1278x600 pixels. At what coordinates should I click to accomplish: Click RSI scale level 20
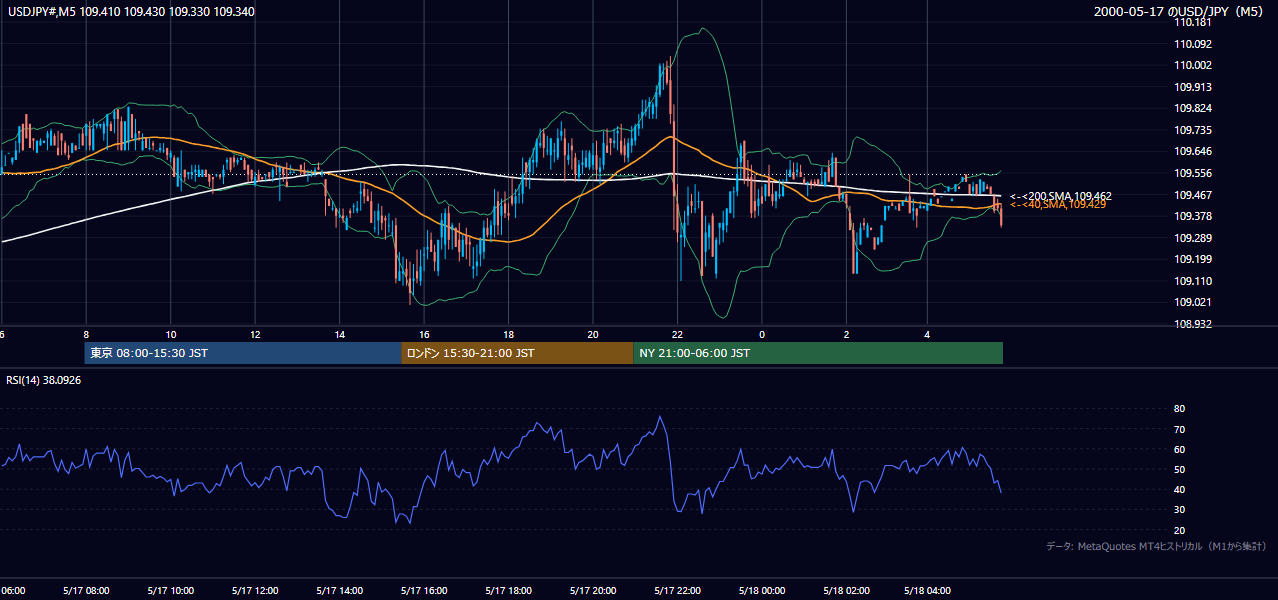[1179, 530]
